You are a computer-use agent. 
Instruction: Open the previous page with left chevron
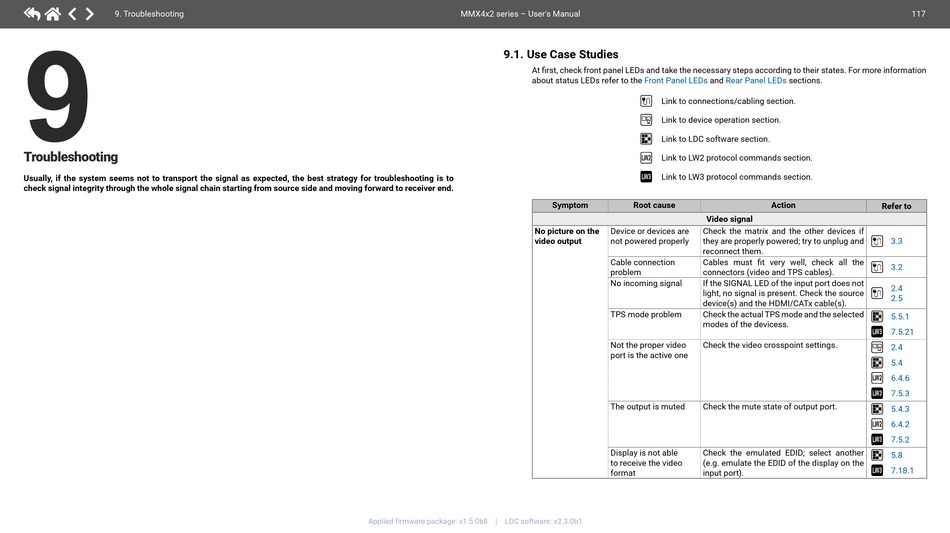pyautogui.click(x=72, y=13)
